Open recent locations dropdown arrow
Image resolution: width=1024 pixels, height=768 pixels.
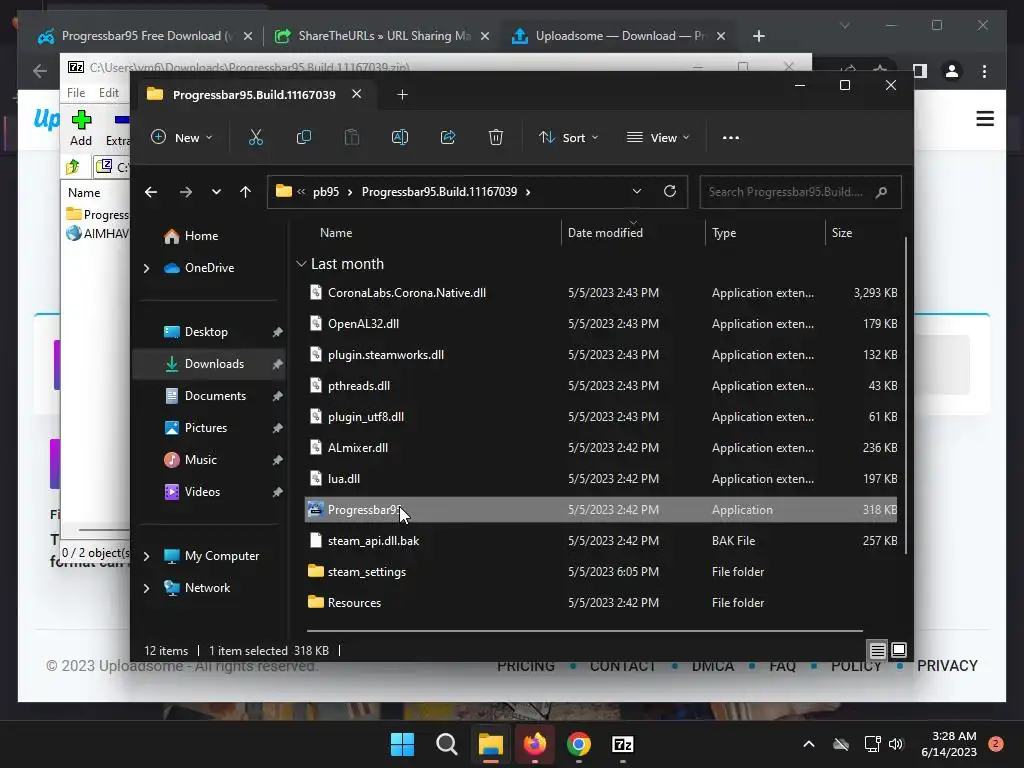[216, 192]
